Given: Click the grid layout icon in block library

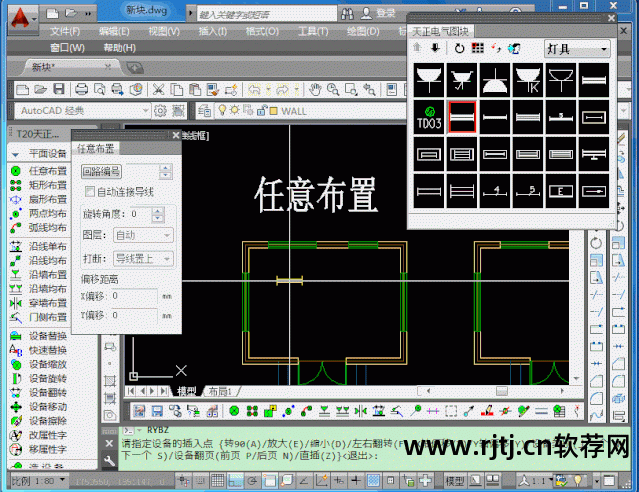Looking at the screenshot, I should 478,49.
